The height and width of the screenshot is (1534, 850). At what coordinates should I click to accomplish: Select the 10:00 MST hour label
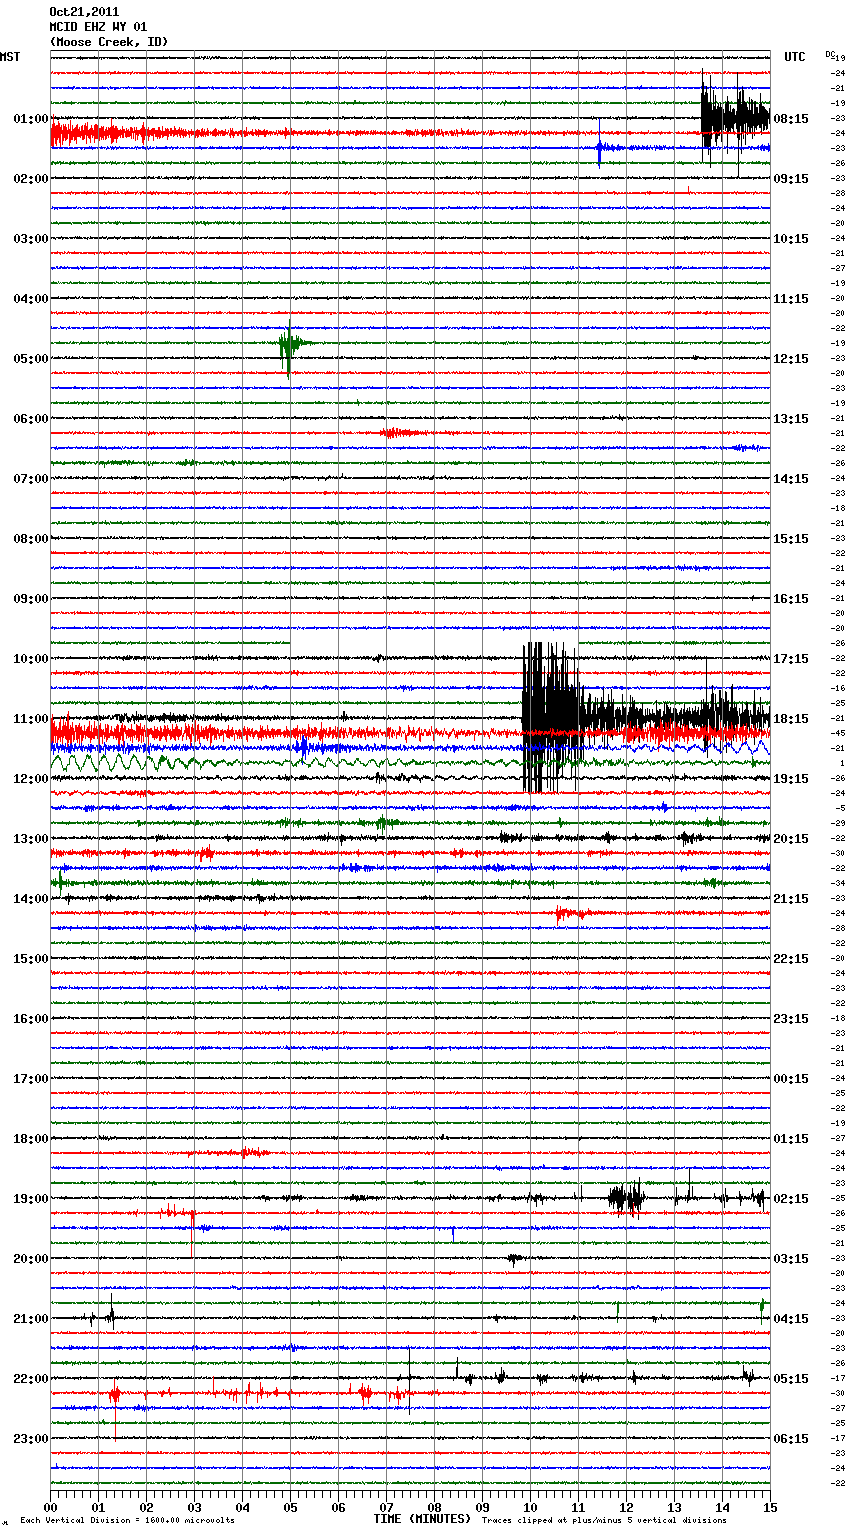[31, 659]
